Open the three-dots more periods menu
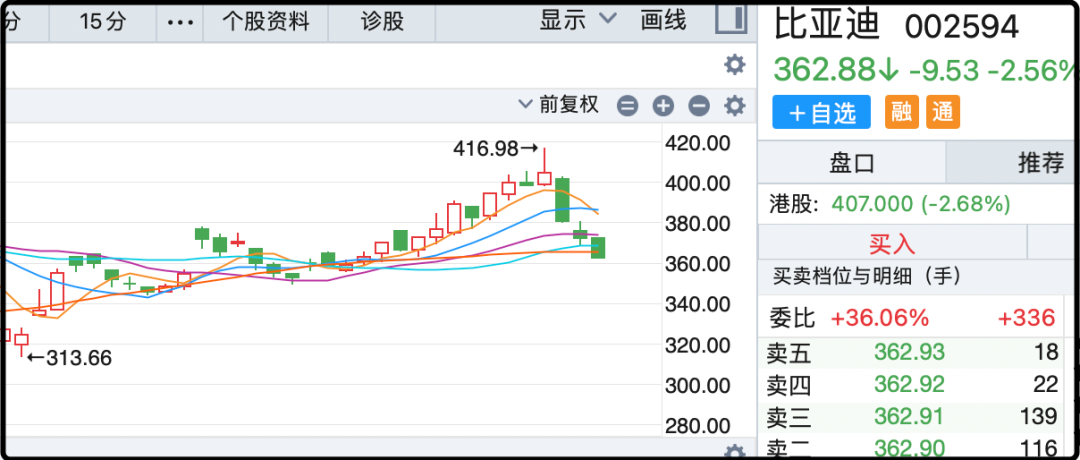Screen dimensions: 1080x460 pyautogui.click(x=180, y=21)
